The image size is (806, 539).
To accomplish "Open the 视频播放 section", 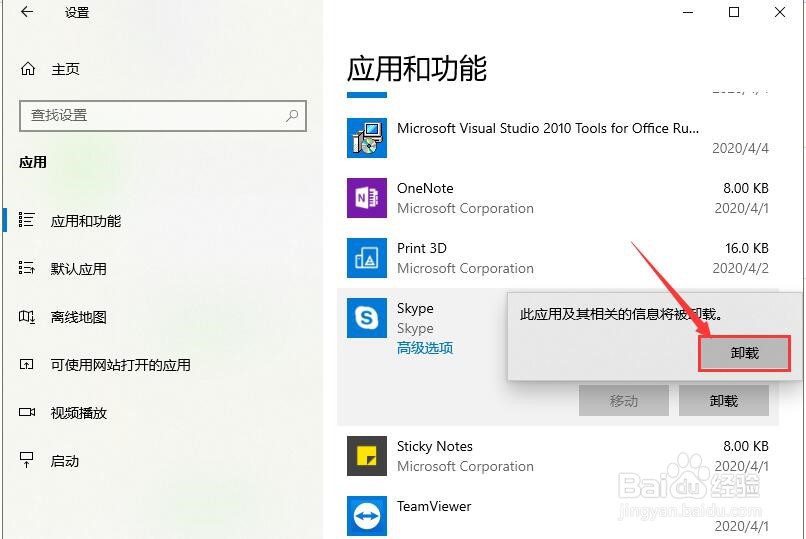I will point(79,413).
